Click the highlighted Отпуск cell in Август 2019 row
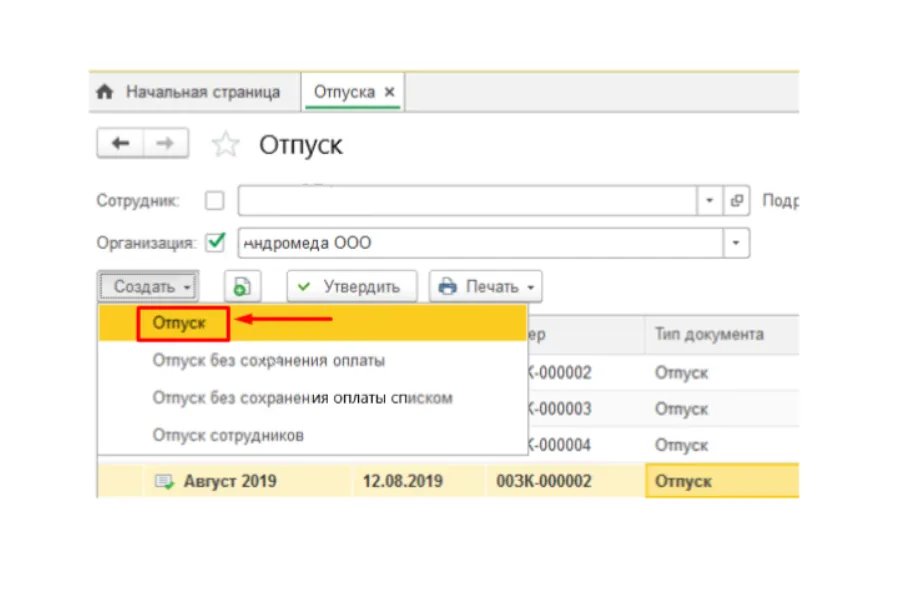 723,481
